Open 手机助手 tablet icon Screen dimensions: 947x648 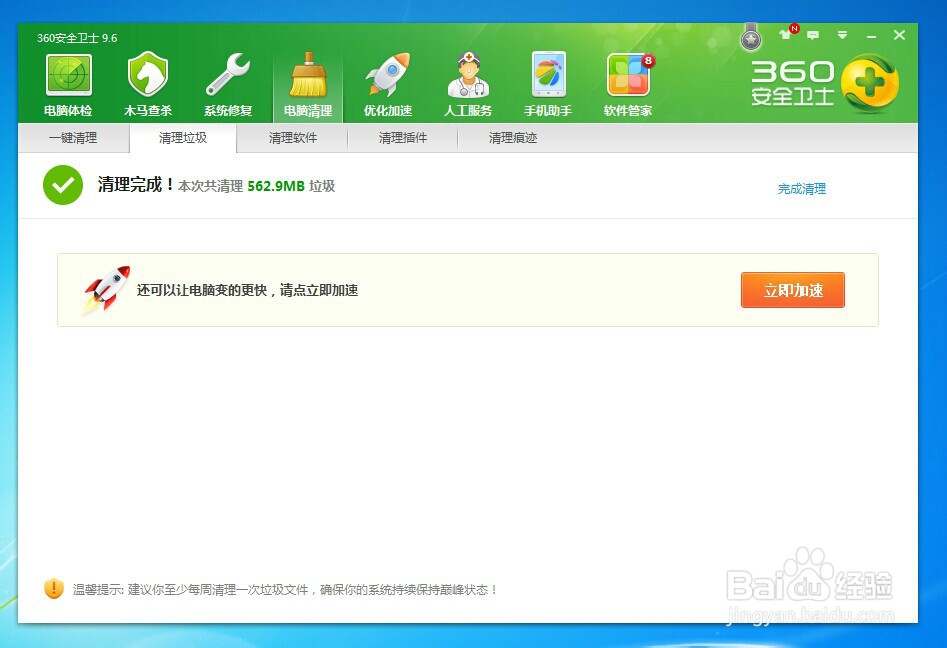click(x=548, y=75)
